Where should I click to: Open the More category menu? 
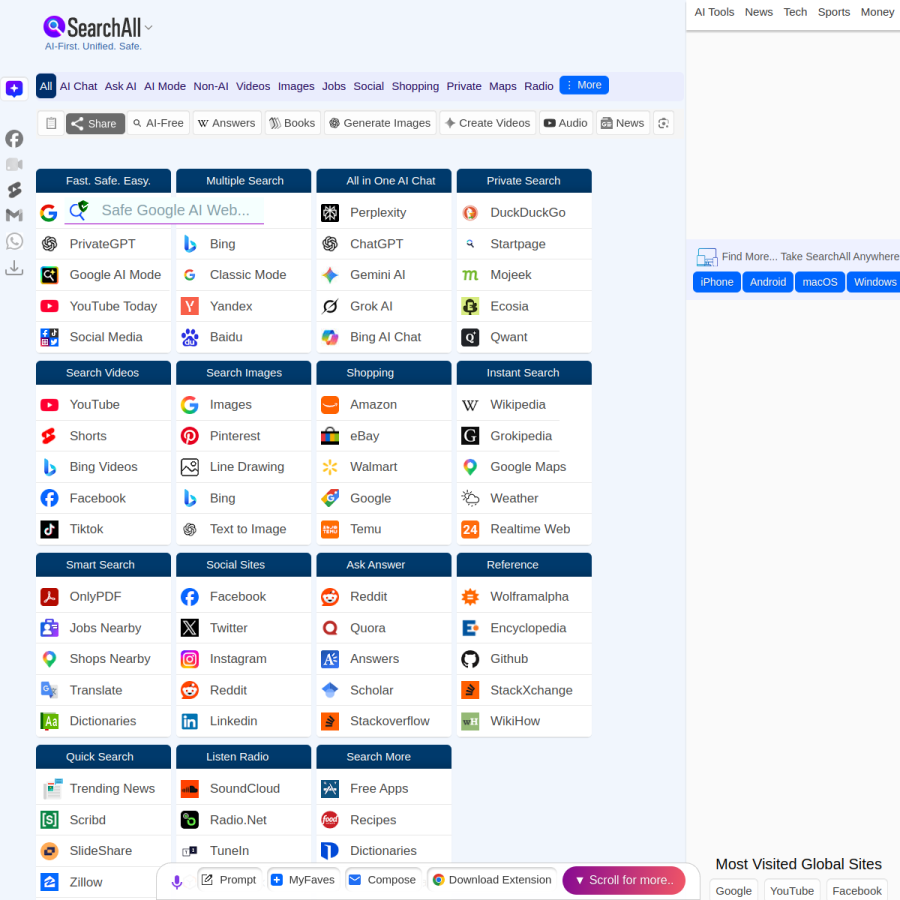584,85
